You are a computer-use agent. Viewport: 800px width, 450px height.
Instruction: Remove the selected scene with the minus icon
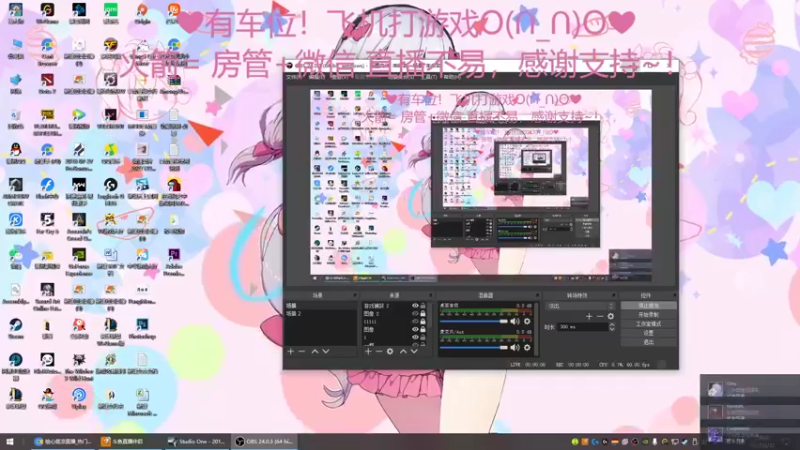(x=302, y=352)
